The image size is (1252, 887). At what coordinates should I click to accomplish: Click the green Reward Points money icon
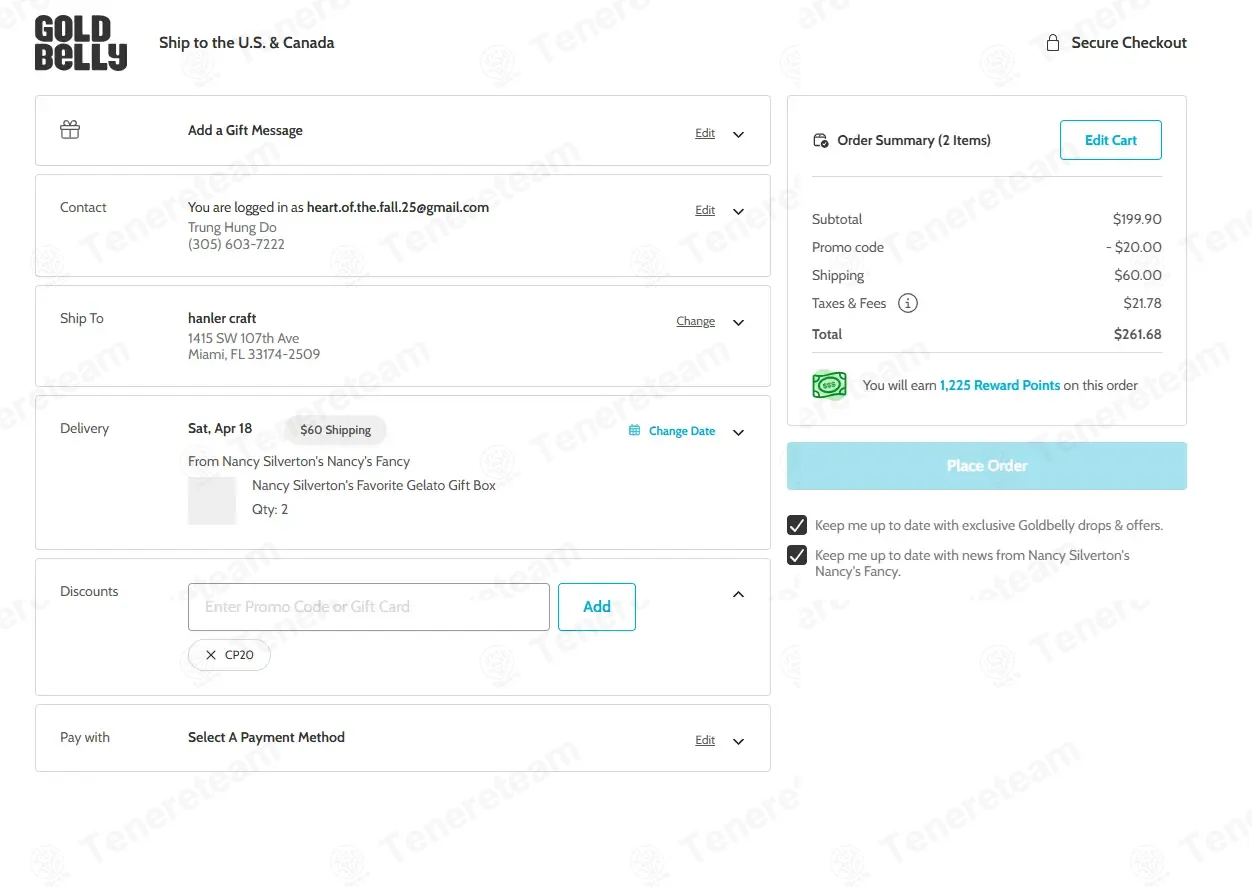[x=829, y=385]
